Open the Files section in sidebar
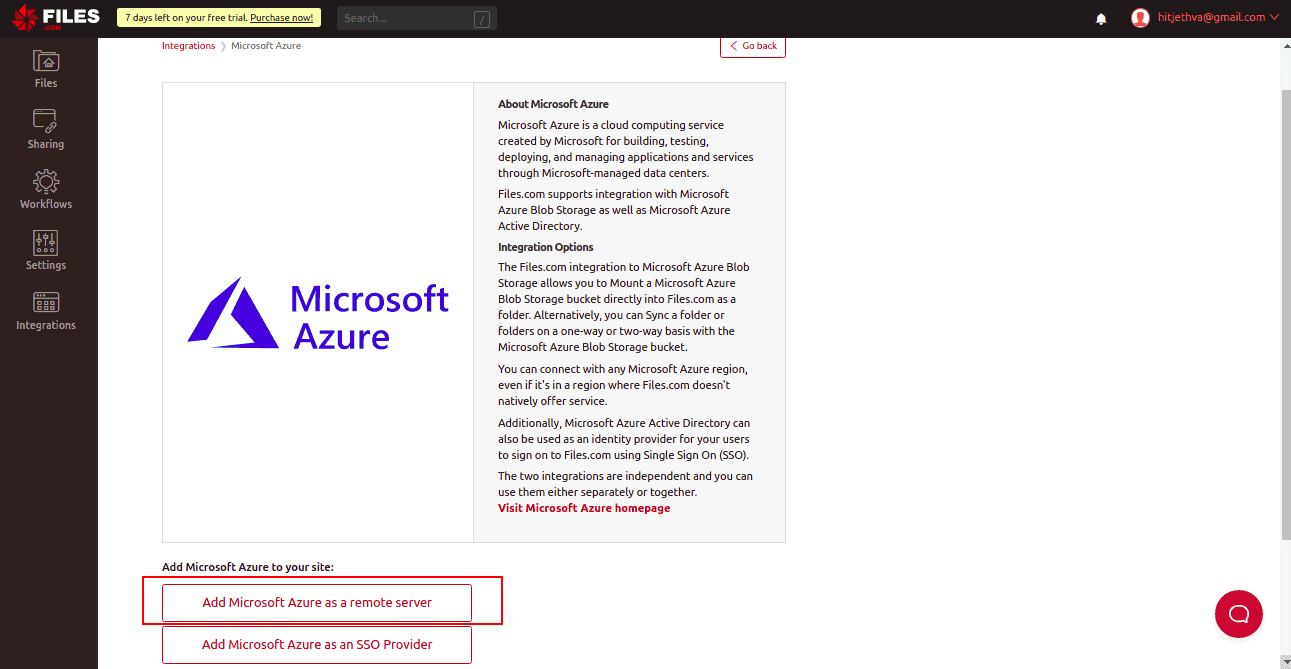 coord(46,69)
